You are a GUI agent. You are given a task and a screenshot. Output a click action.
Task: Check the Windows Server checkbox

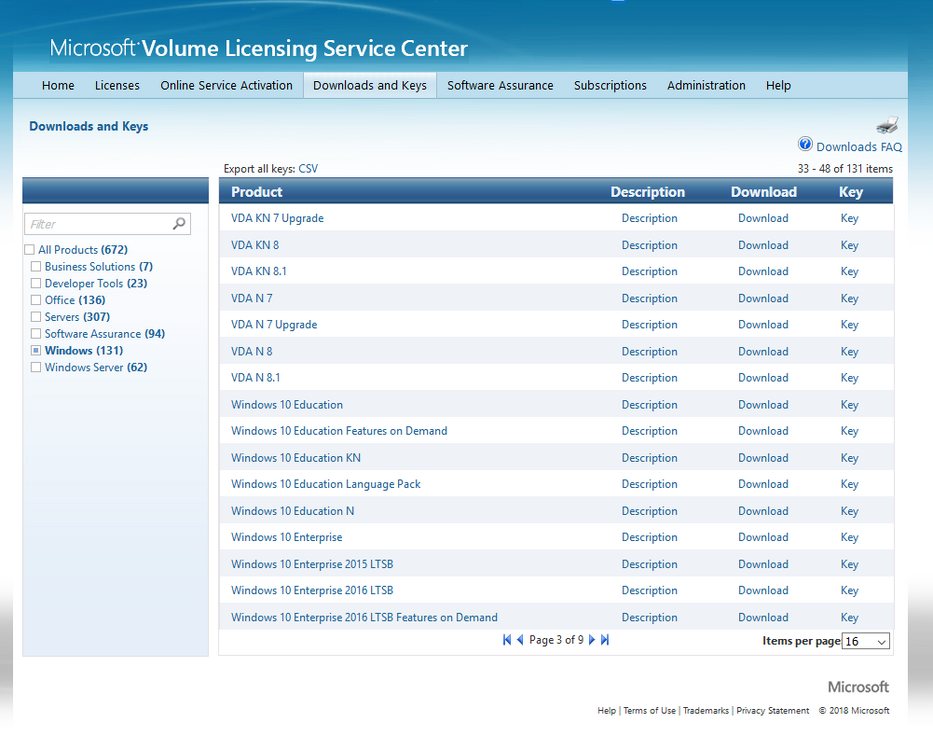(36, 367)
